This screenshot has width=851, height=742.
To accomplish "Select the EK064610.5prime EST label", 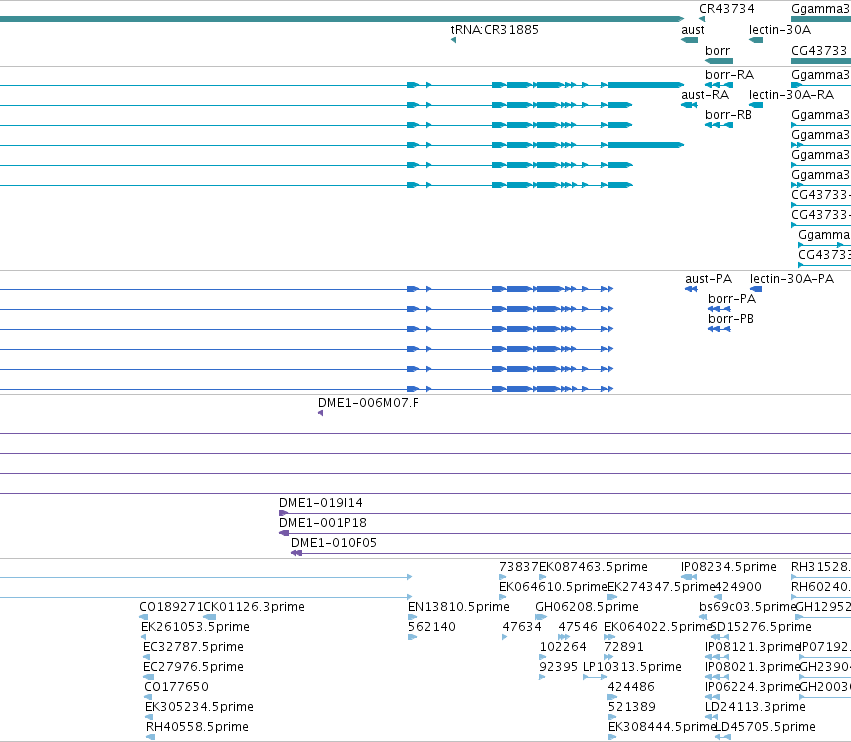I will (552, 587).
